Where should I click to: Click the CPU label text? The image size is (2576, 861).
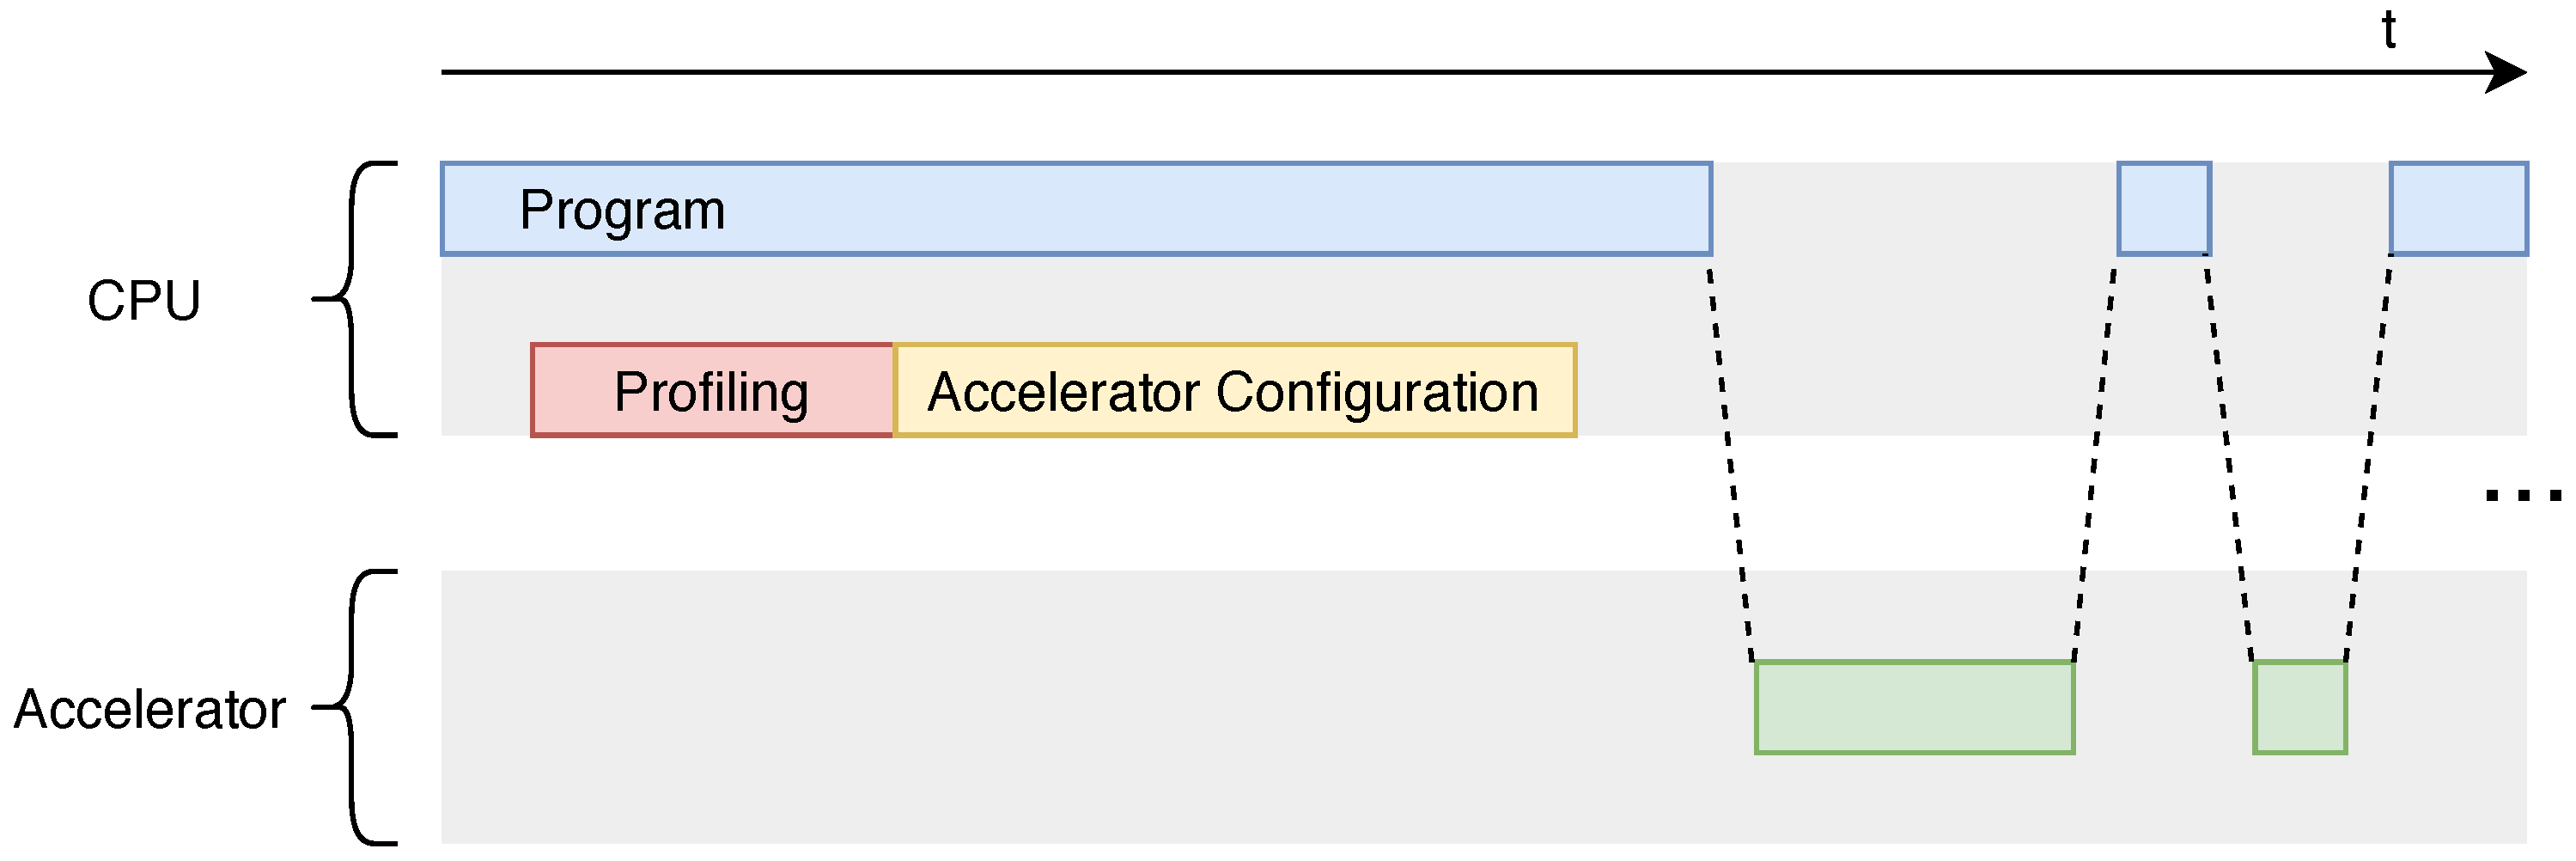pos(144,300)
